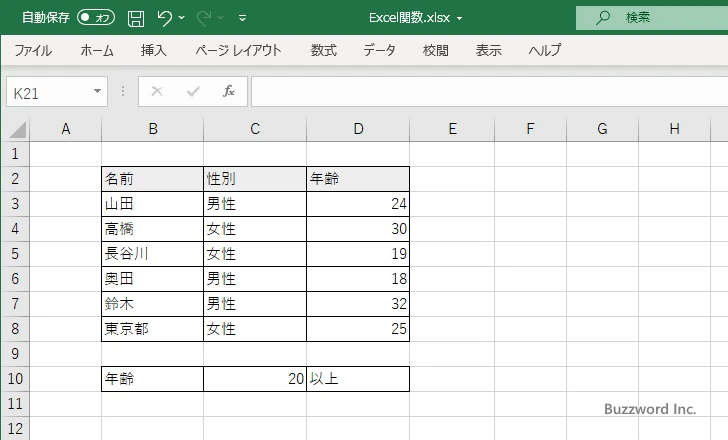This screenshot has width=728, height=440.
Task: Select row 5 header
Action: pos(15,254)
